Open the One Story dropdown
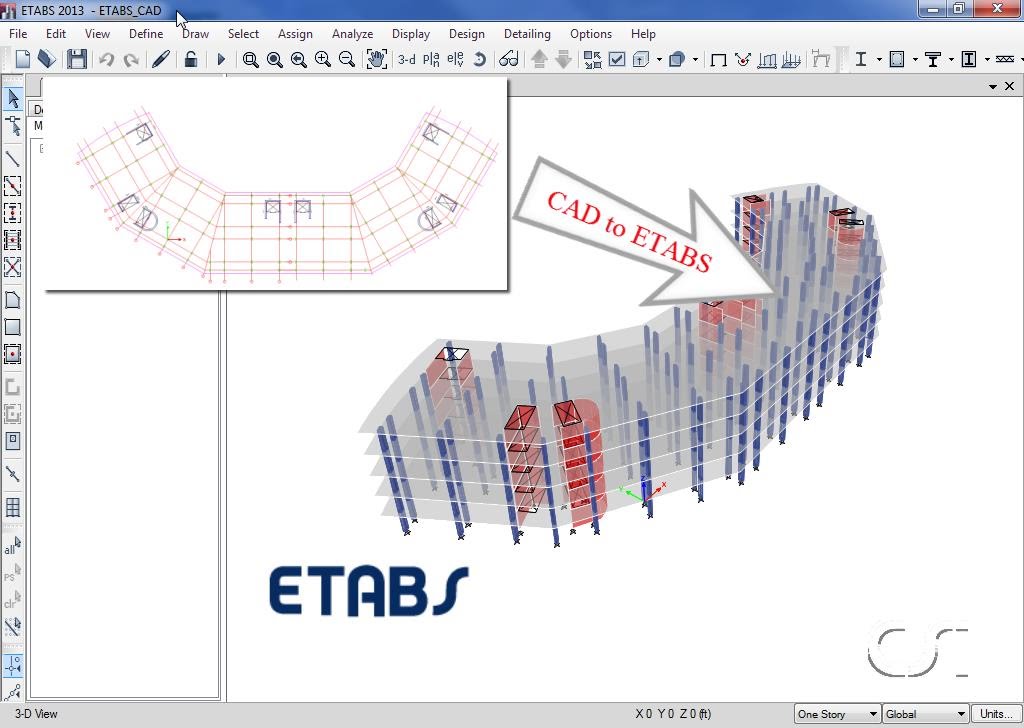This screenshot has height=728, width=1024. click(837, 714)
